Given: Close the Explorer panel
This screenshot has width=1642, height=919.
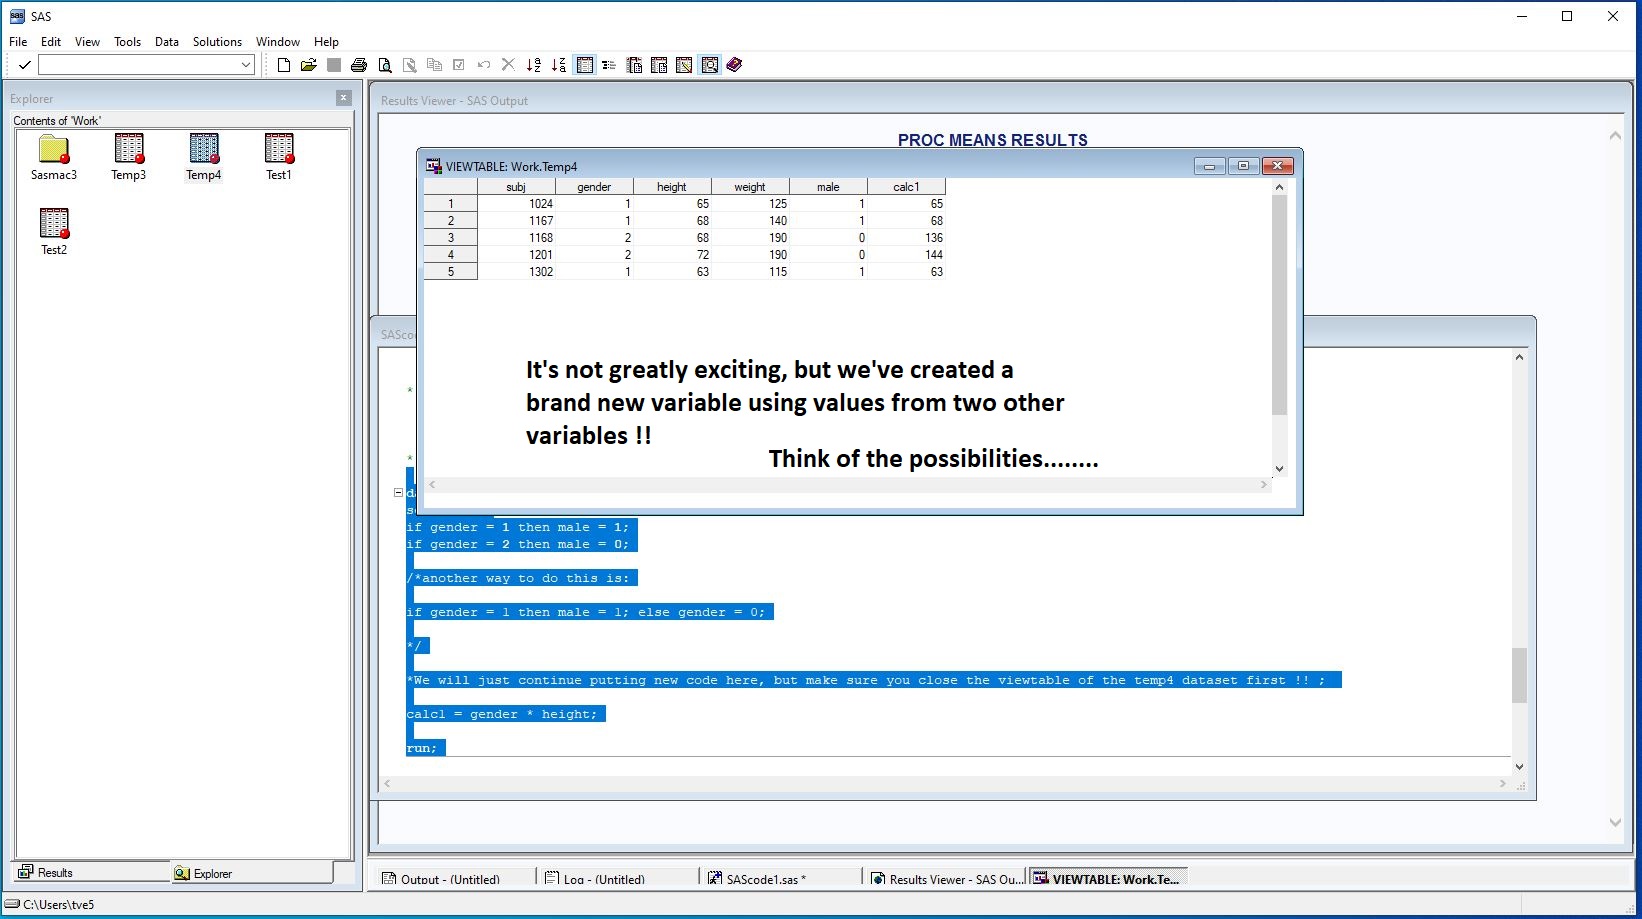Looking at the screenshot, I should 343,98.
